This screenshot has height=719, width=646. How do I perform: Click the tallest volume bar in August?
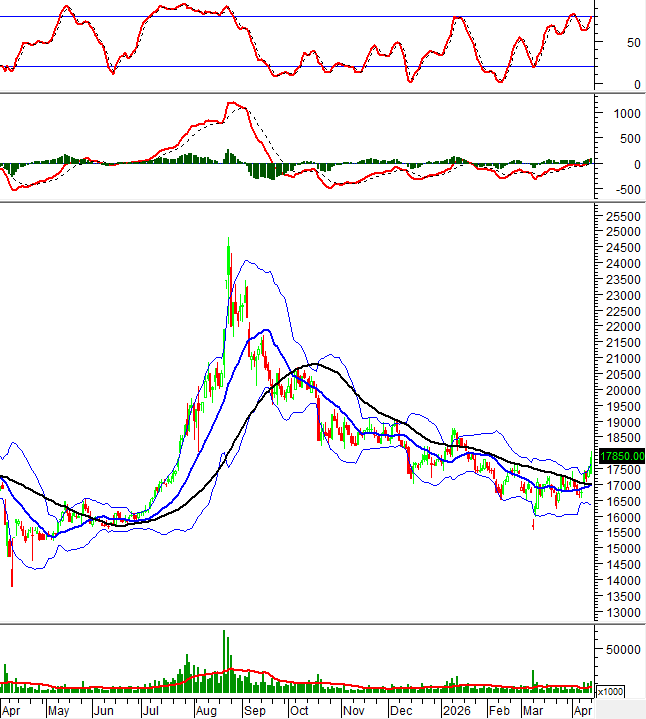(224, 660)
